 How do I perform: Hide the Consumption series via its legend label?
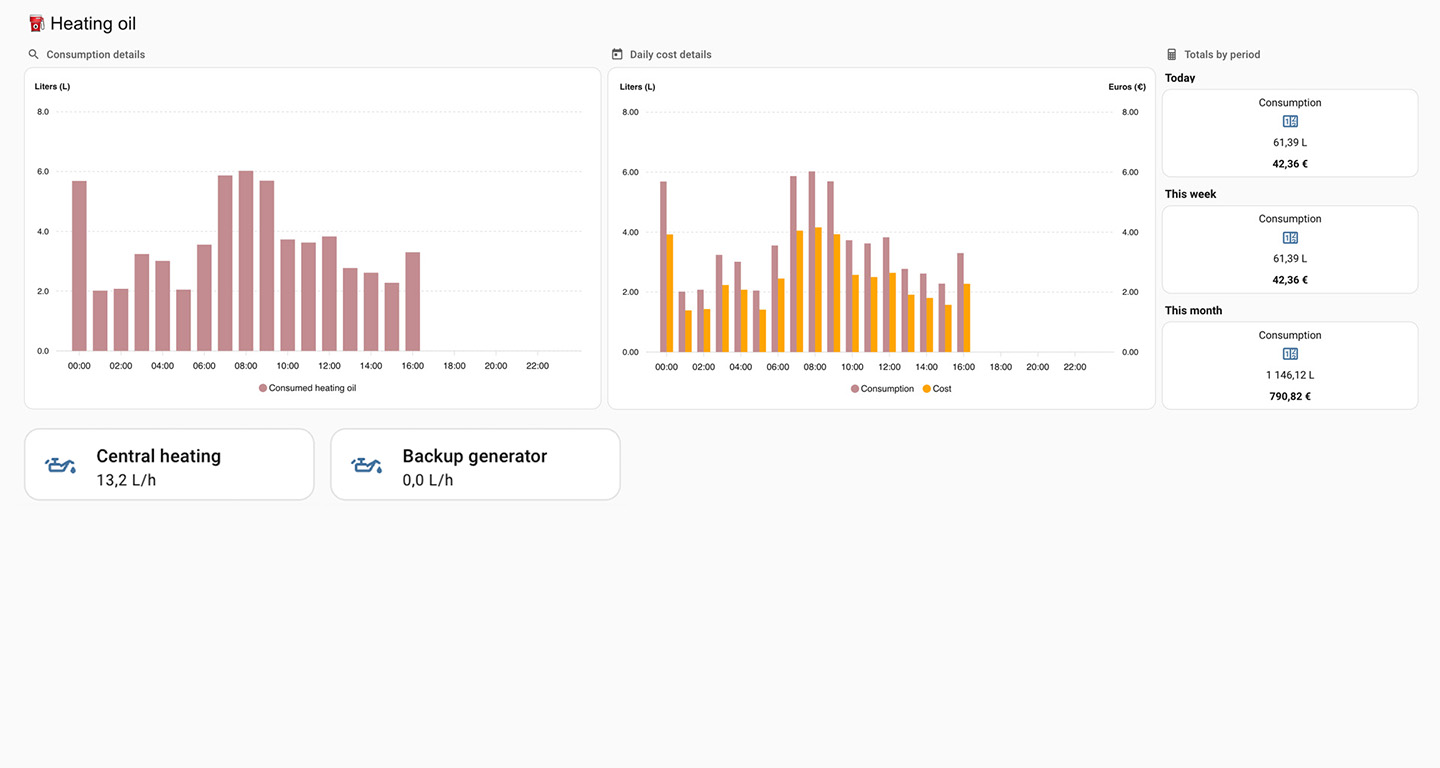coord(887,389)
